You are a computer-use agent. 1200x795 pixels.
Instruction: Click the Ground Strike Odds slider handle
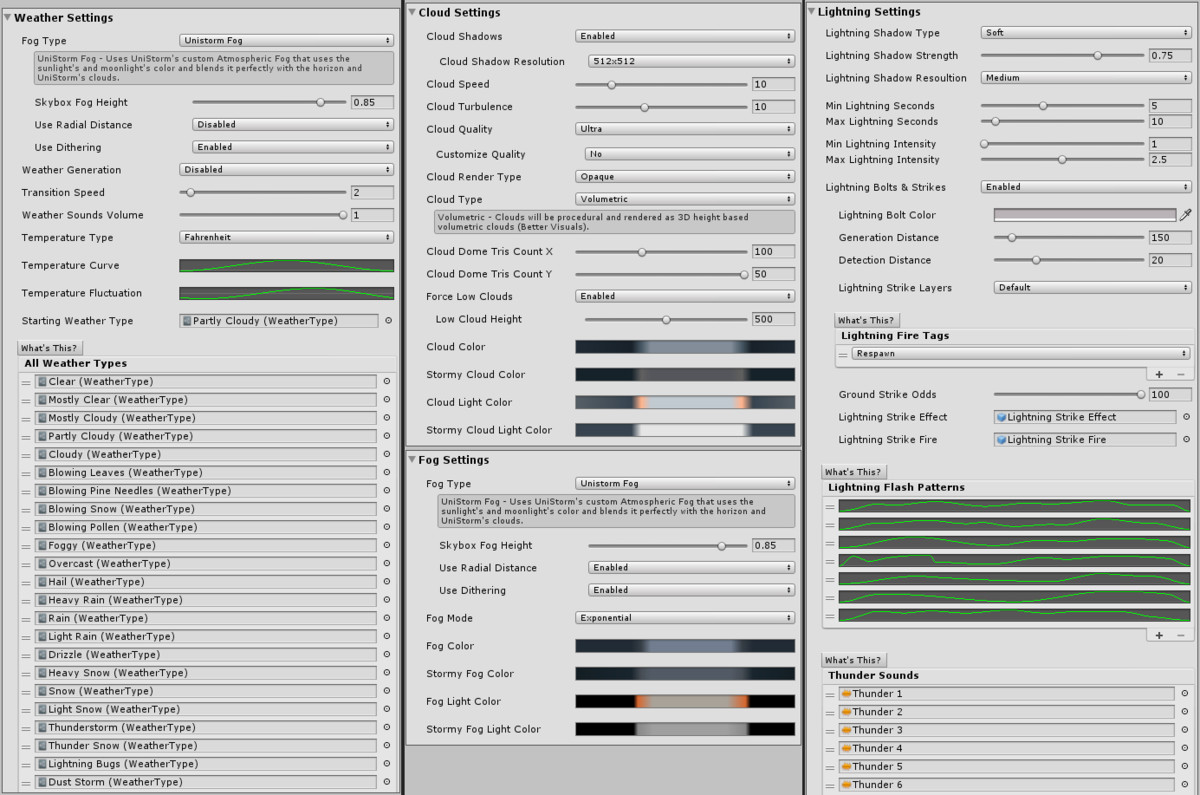pos(1140,395)
